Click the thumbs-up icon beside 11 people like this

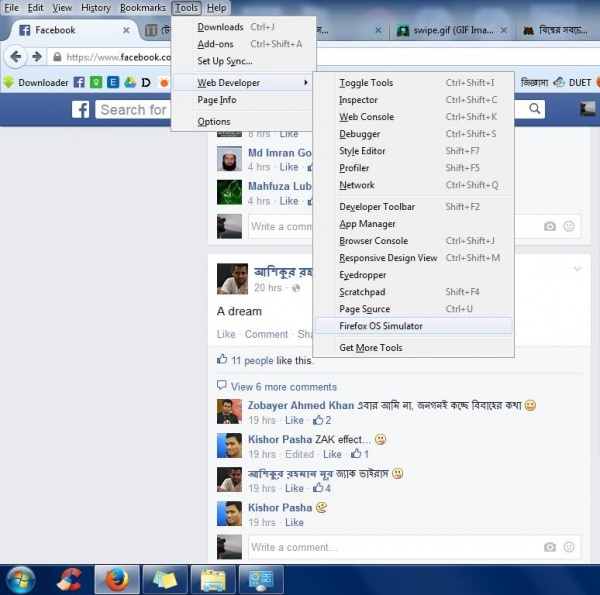pyautogui.click(x=222, y=359)
